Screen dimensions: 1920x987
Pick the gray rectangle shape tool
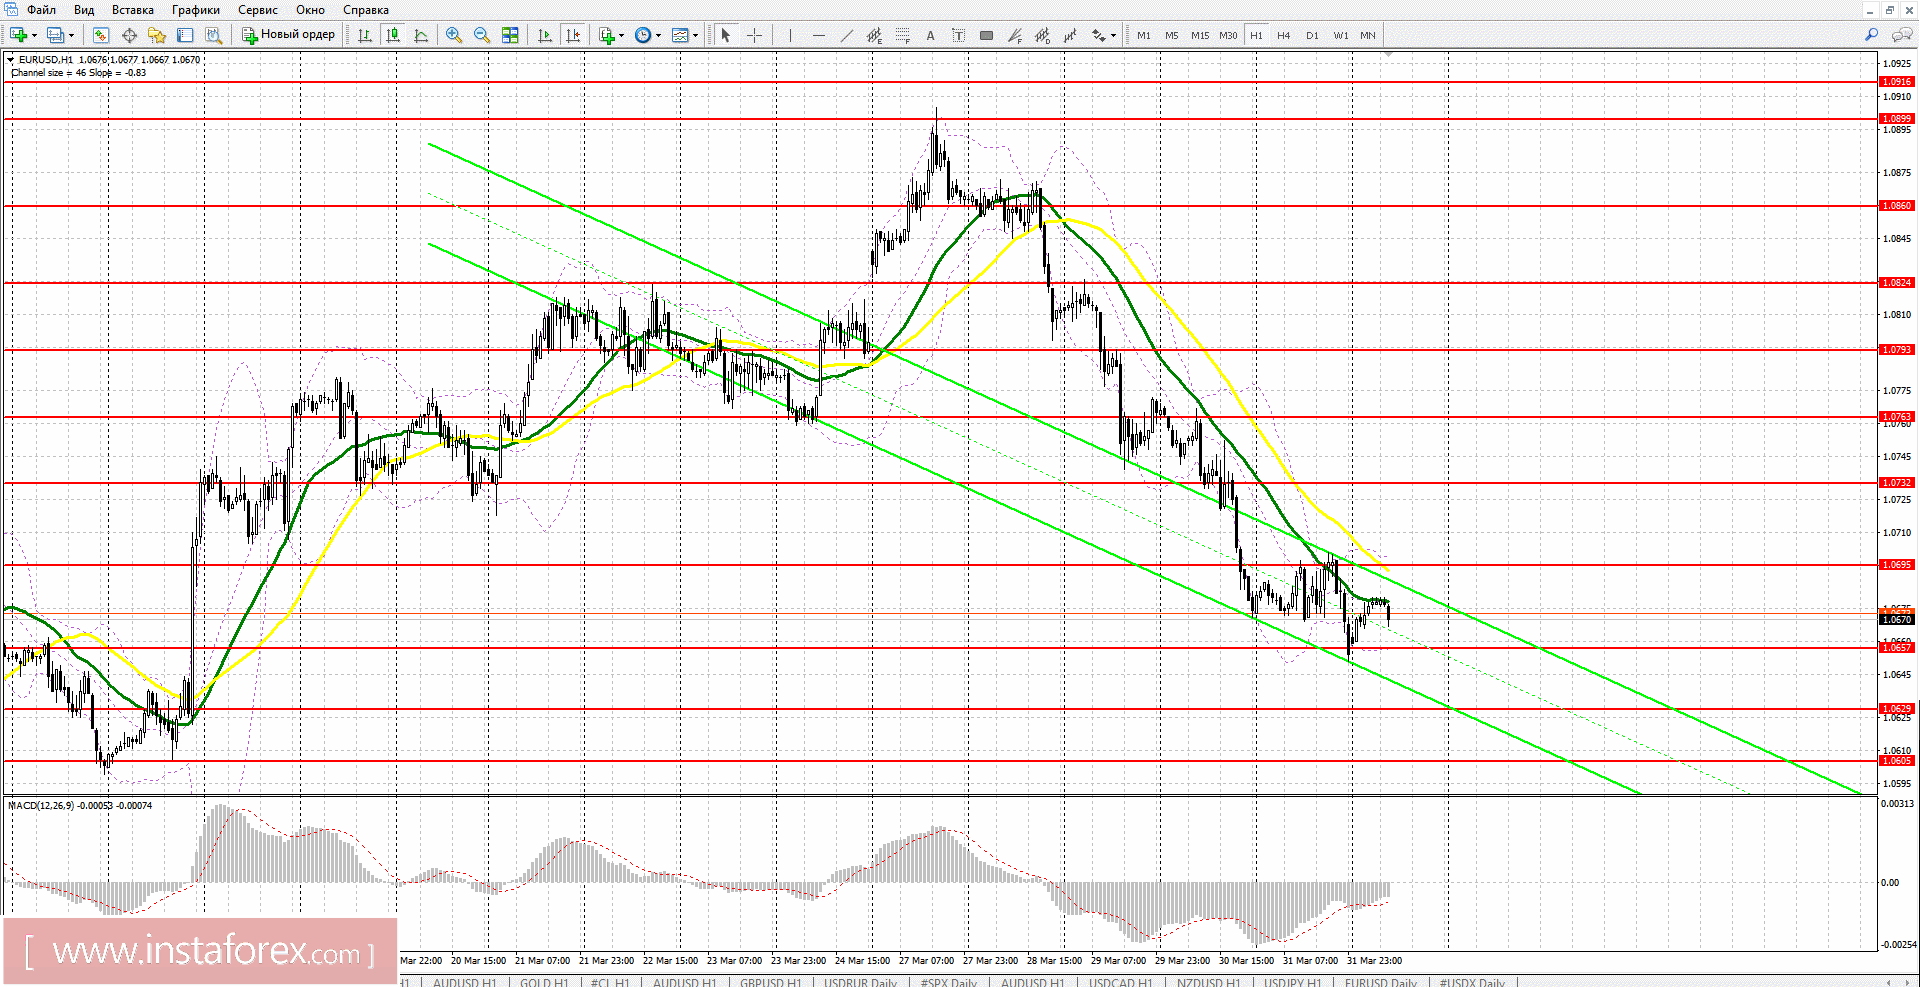[x=986, y=35]
